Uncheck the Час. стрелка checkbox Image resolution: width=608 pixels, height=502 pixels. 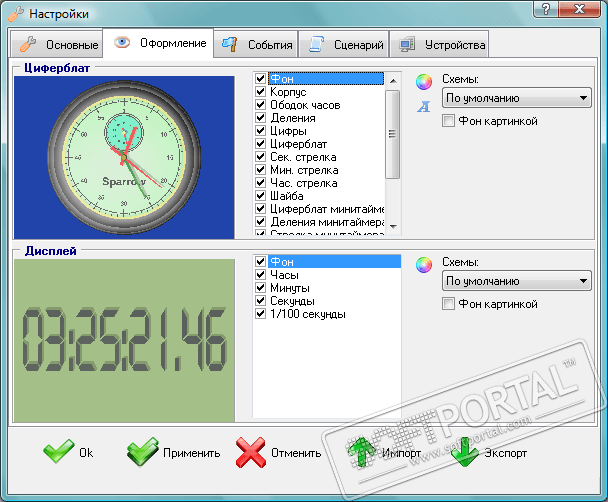coord(261,183)
